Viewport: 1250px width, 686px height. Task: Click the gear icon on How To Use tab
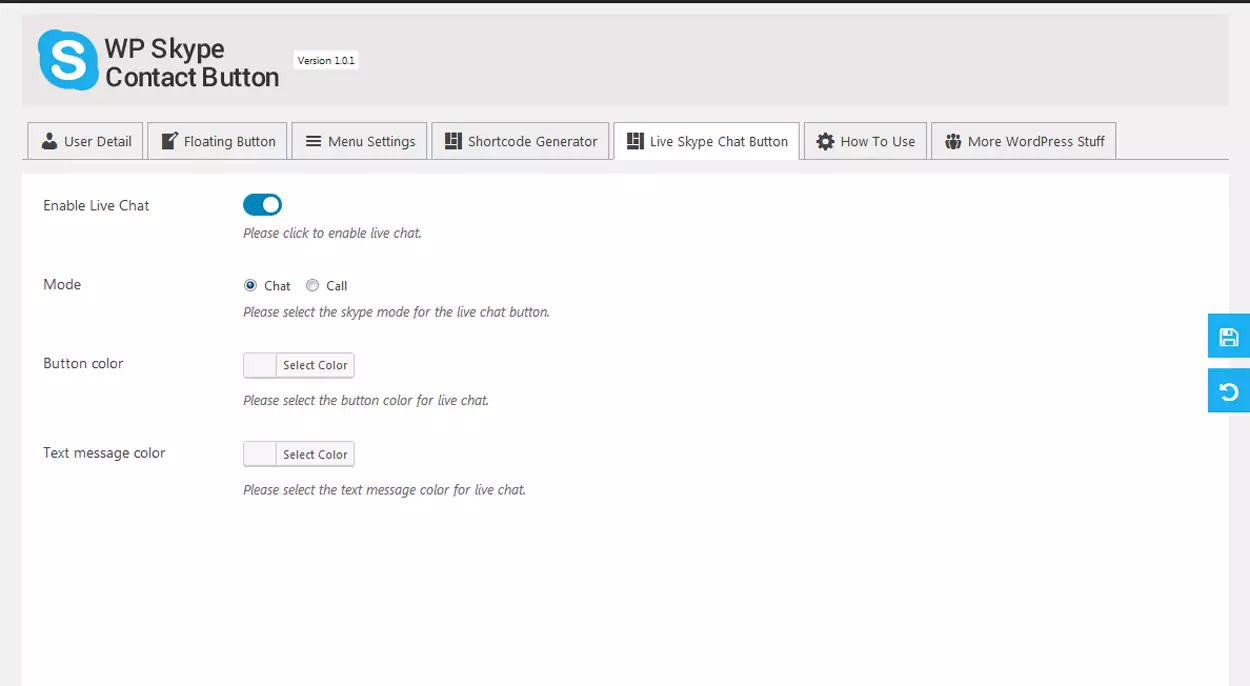tap(825, 141)
